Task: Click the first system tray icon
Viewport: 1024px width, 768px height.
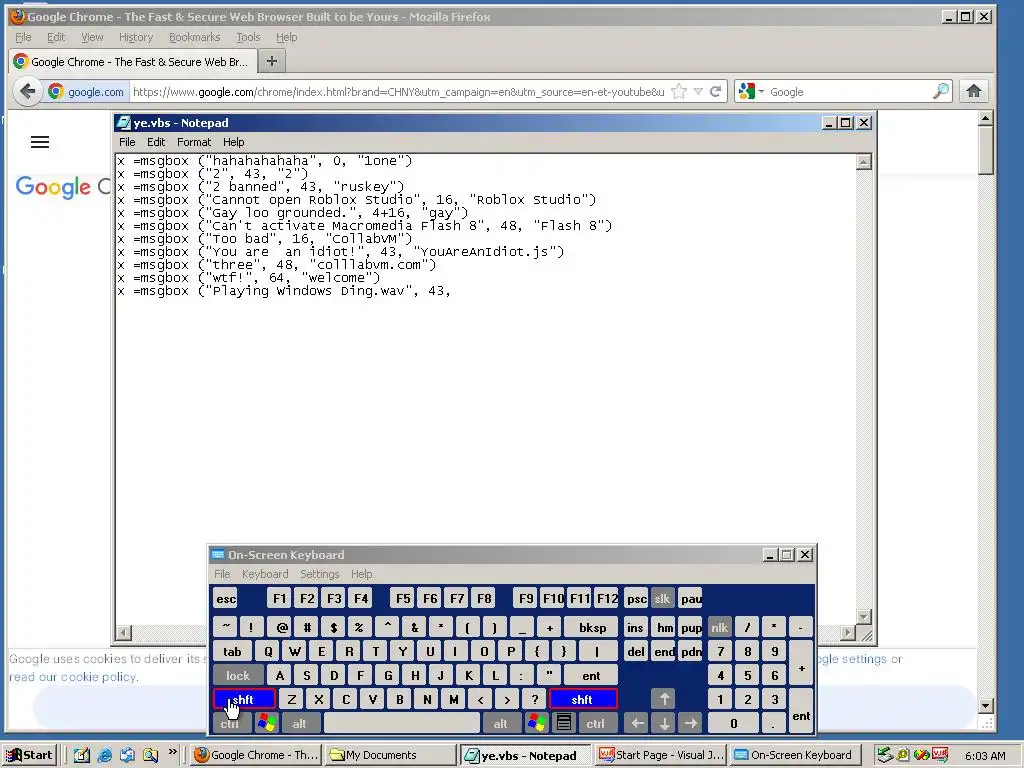Action: pos(884,755)
